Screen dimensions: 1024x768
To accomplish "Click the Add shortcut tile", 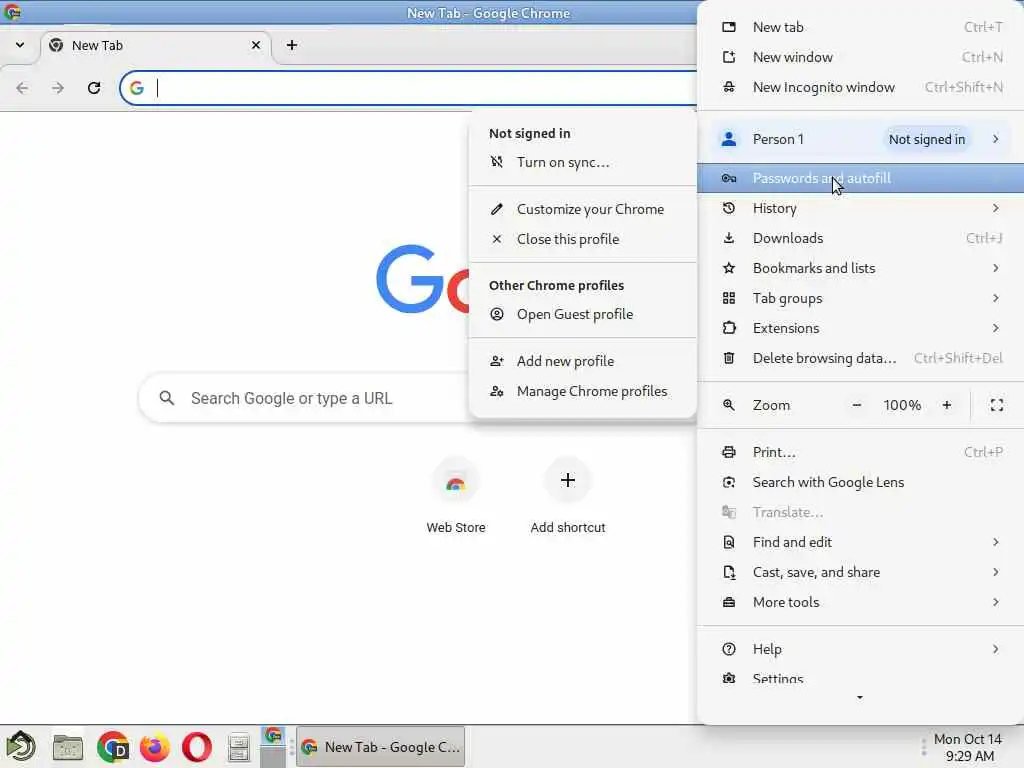I will [x=568, y=496].
